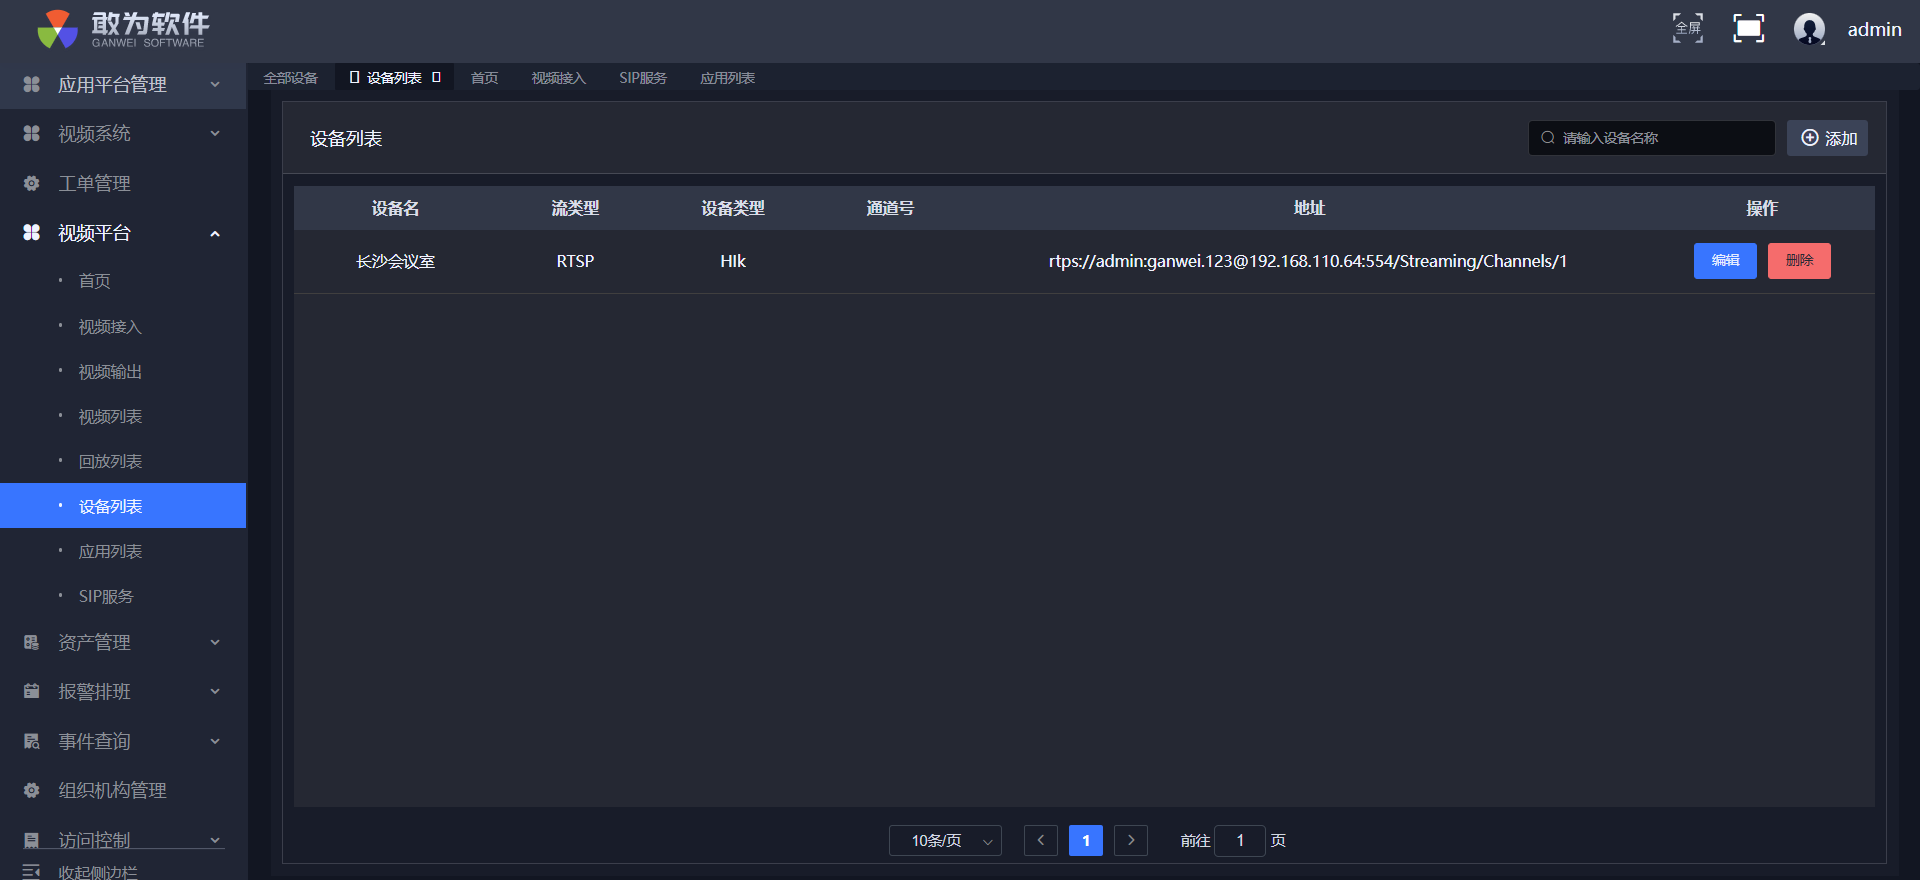Viewport: 1920px width, 880px height.
Task: Switch to the 应用列表 tab in the tab bar
Action: (x=727, y=78)
